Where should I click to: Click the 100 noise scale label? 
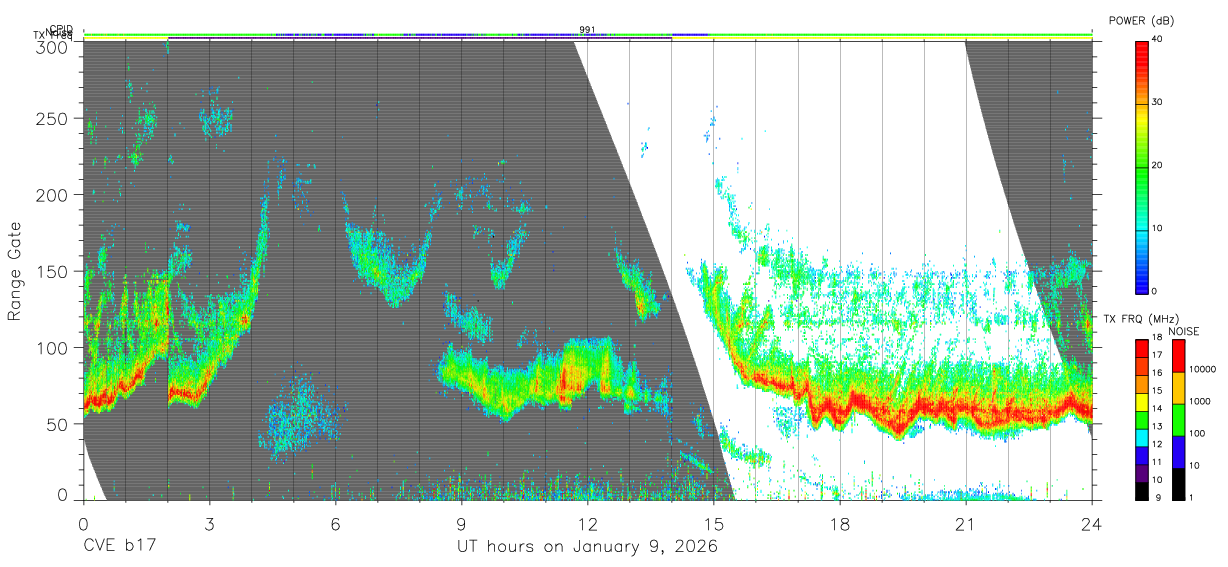click(x=1198, y=433)
